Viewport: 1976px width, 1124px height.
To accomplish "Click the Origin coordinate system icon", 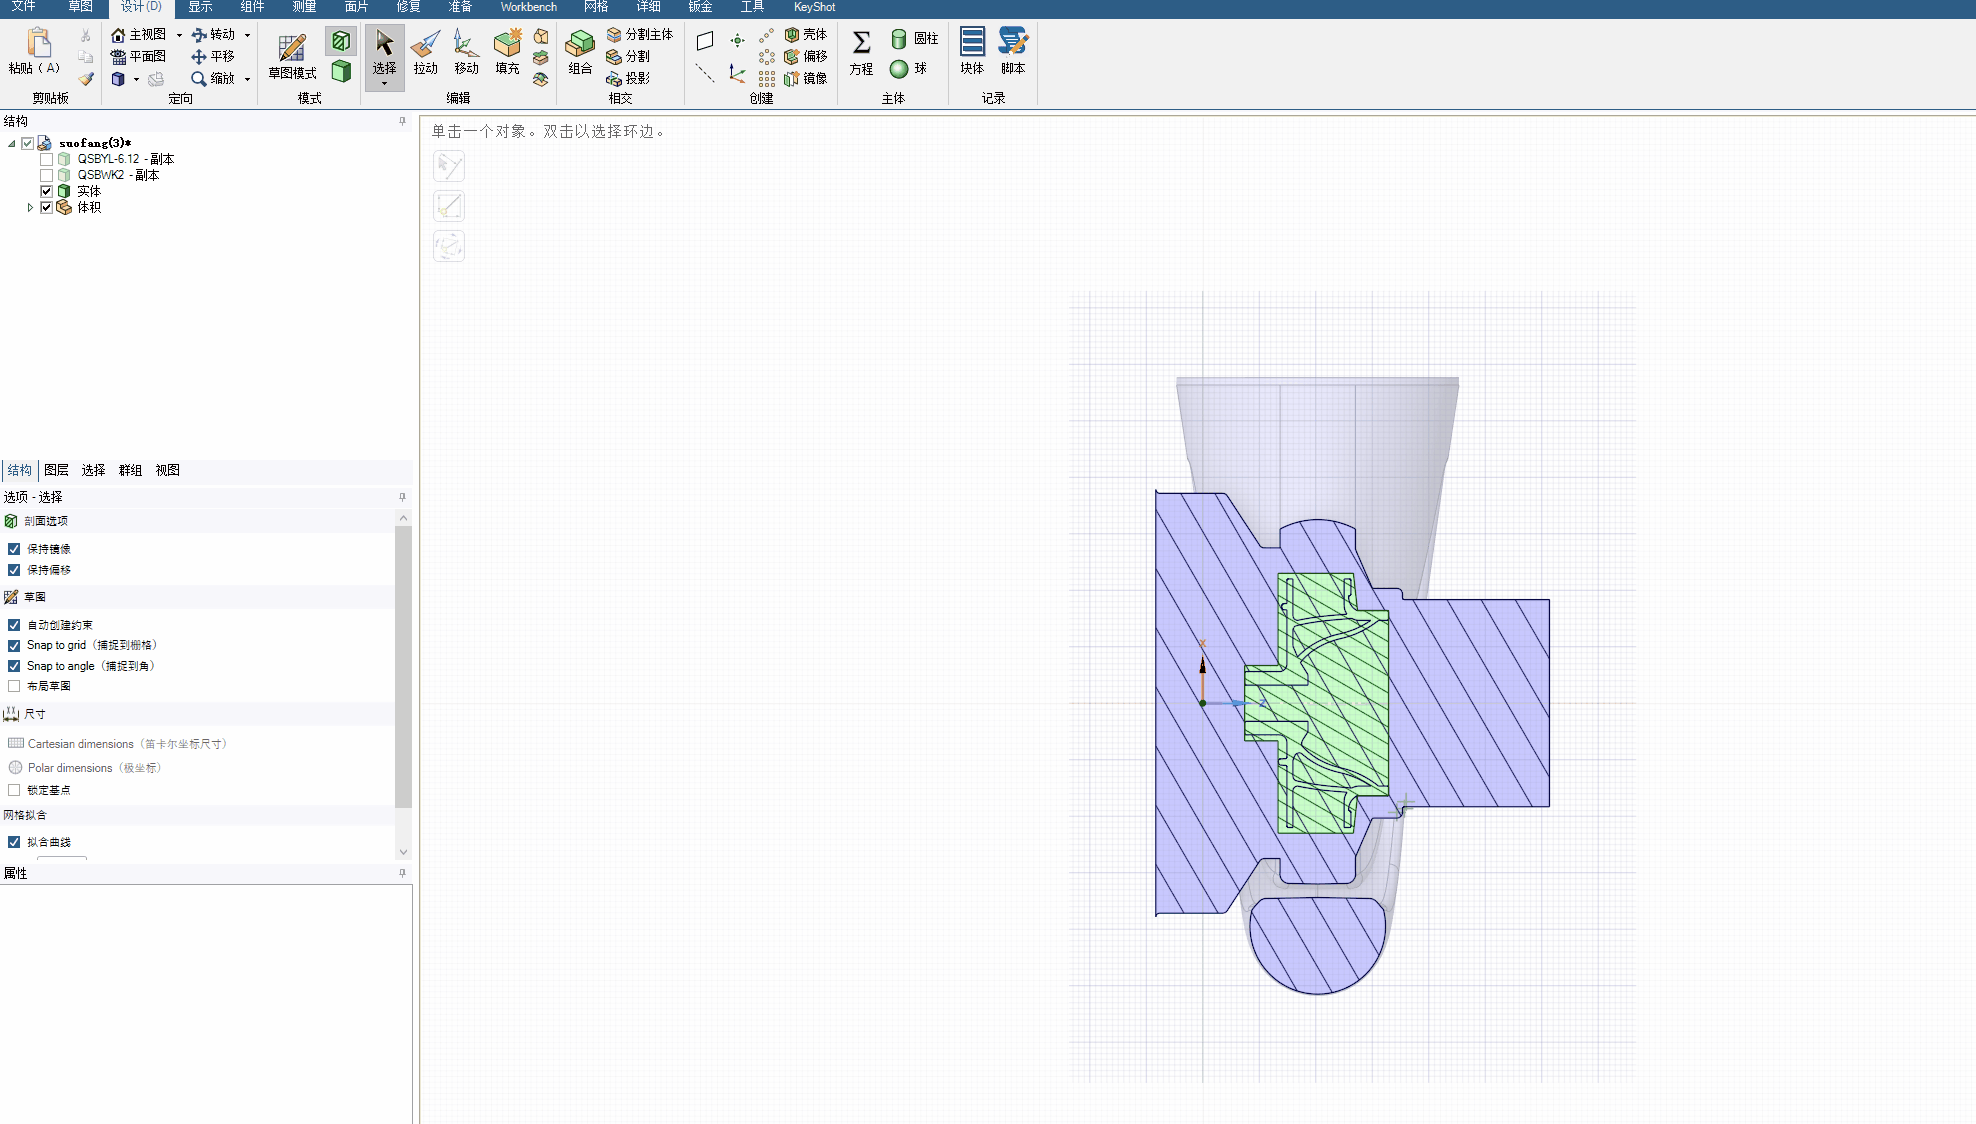I will (737, 73).
